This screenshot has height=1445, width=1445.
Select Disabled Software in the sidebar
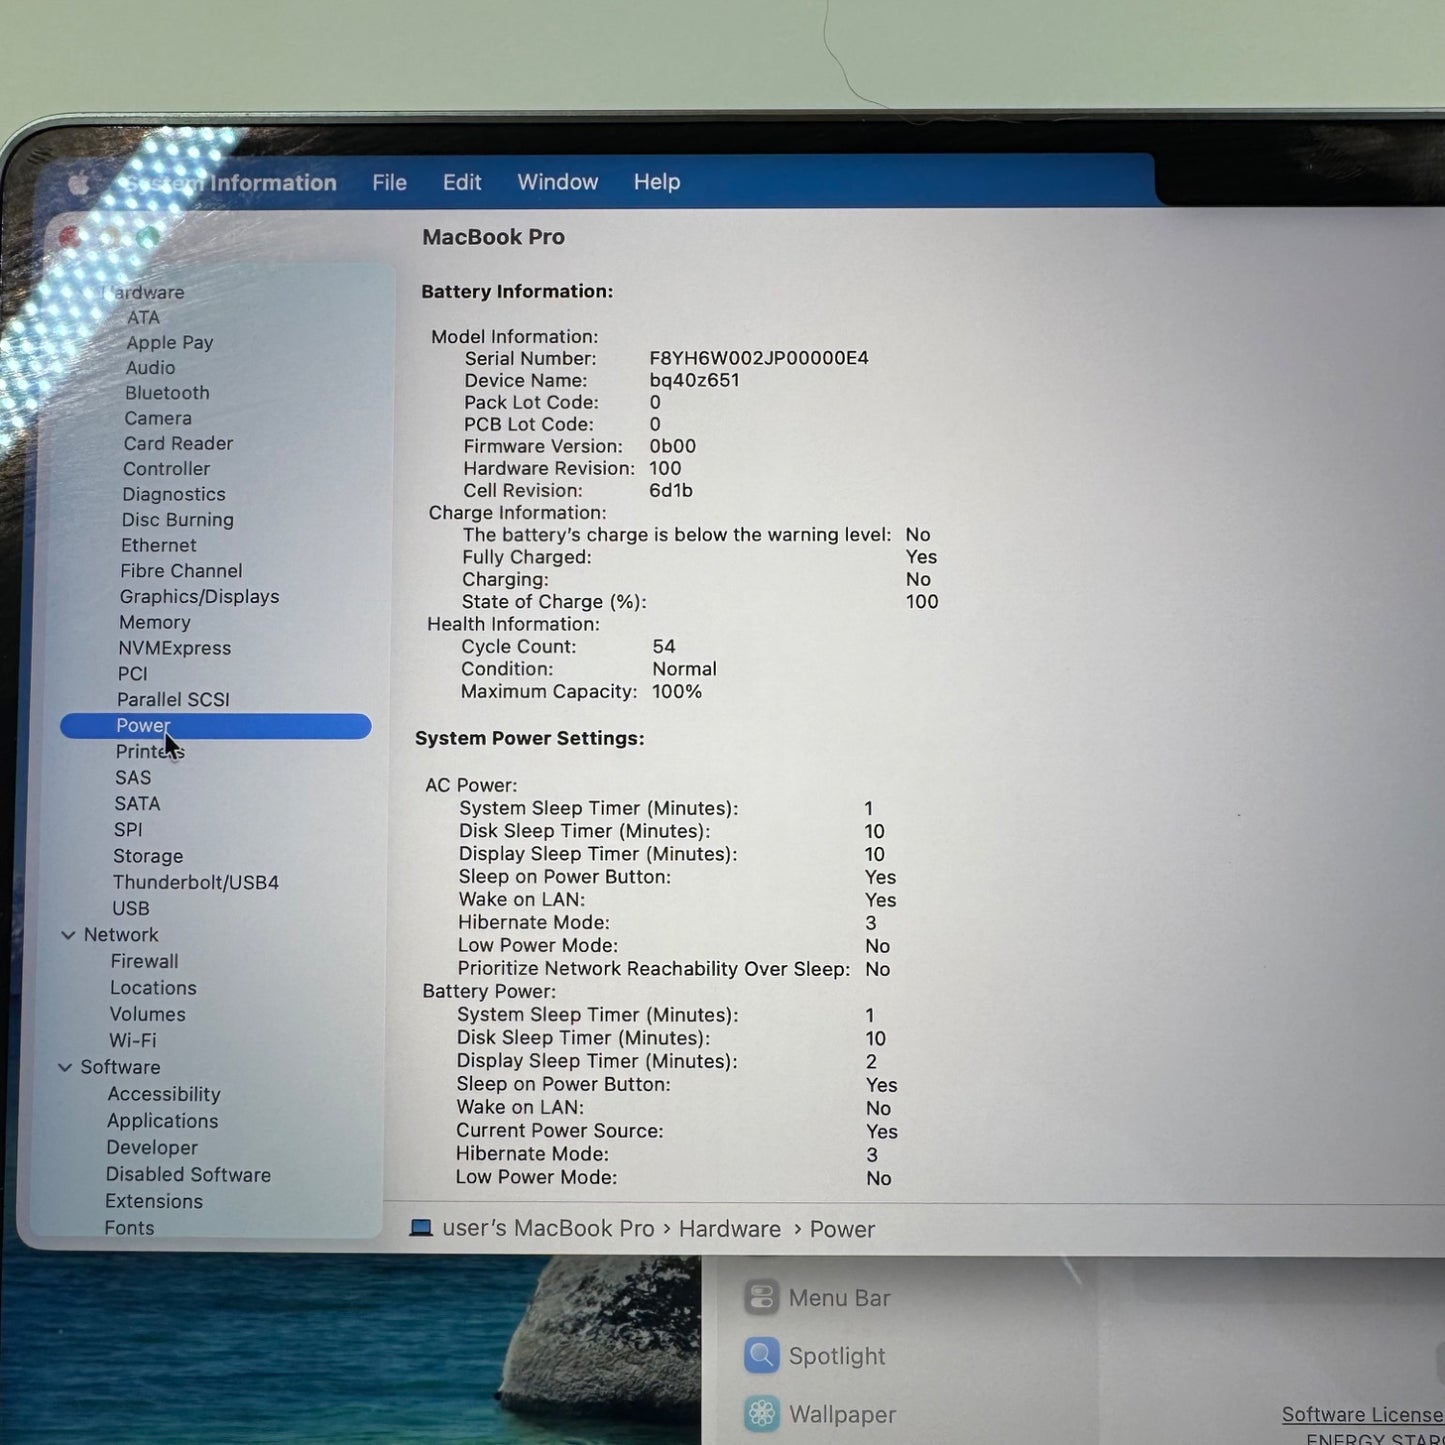point(188,1175)
